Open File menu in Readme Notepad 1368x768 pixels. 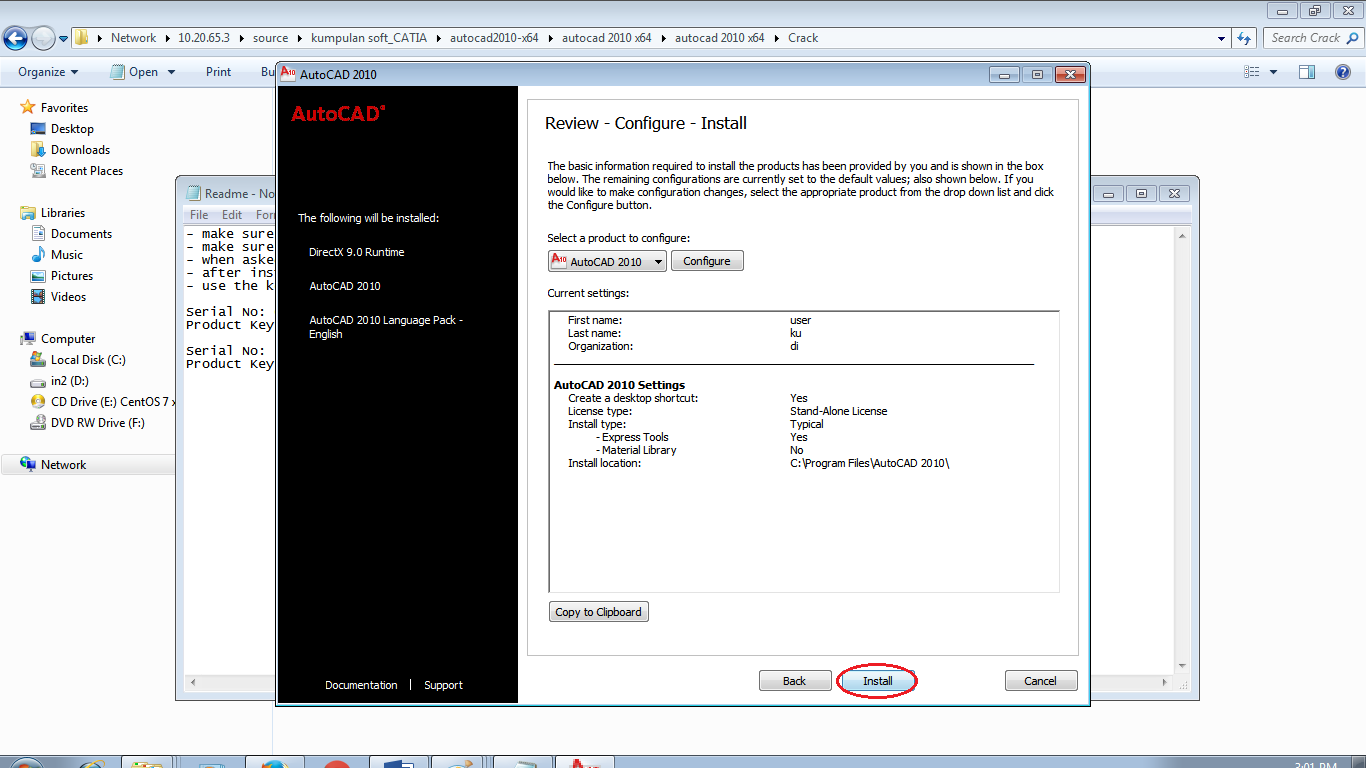[x=199, y=215]
